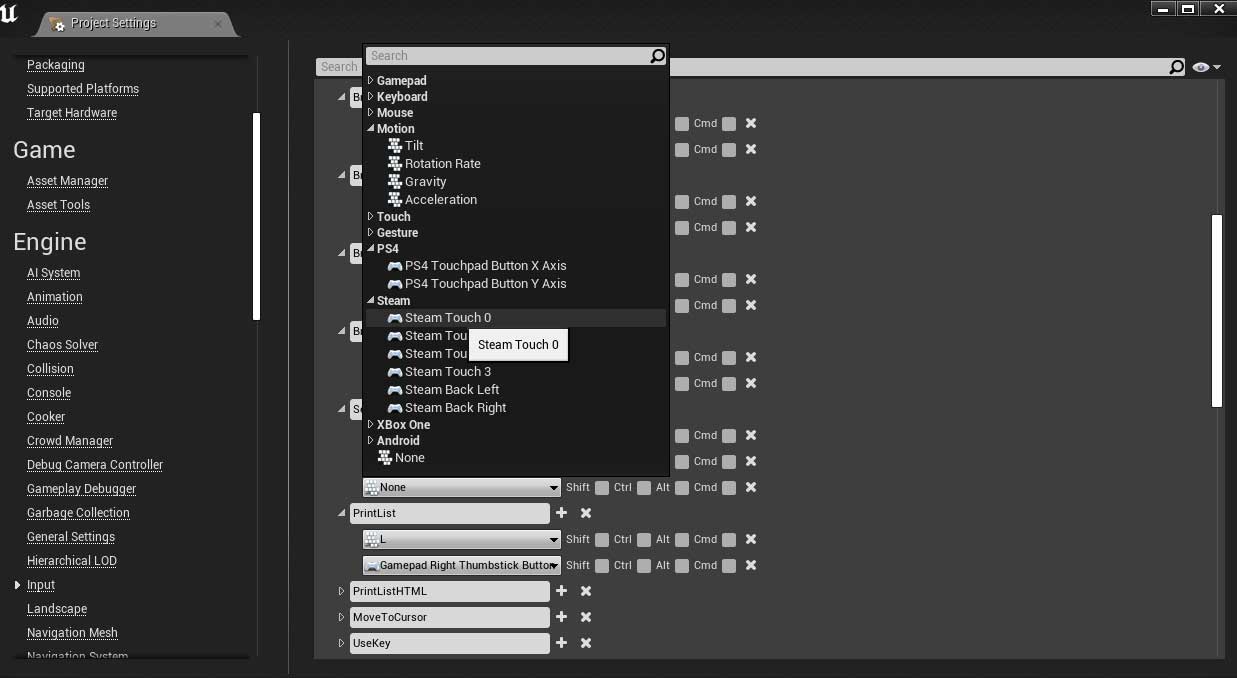Expand the XBox One category
The width and height of the screenshot is (1237, 678).
371,425
